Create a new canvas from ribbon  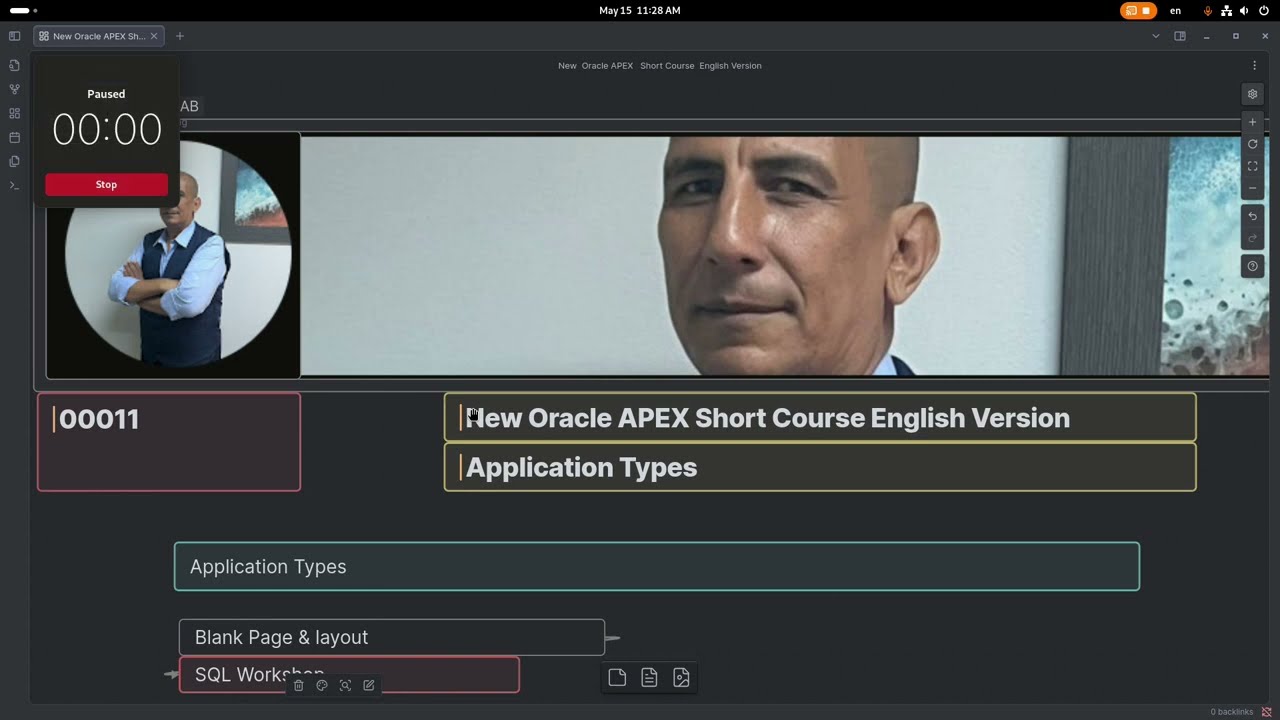point(14,113)
